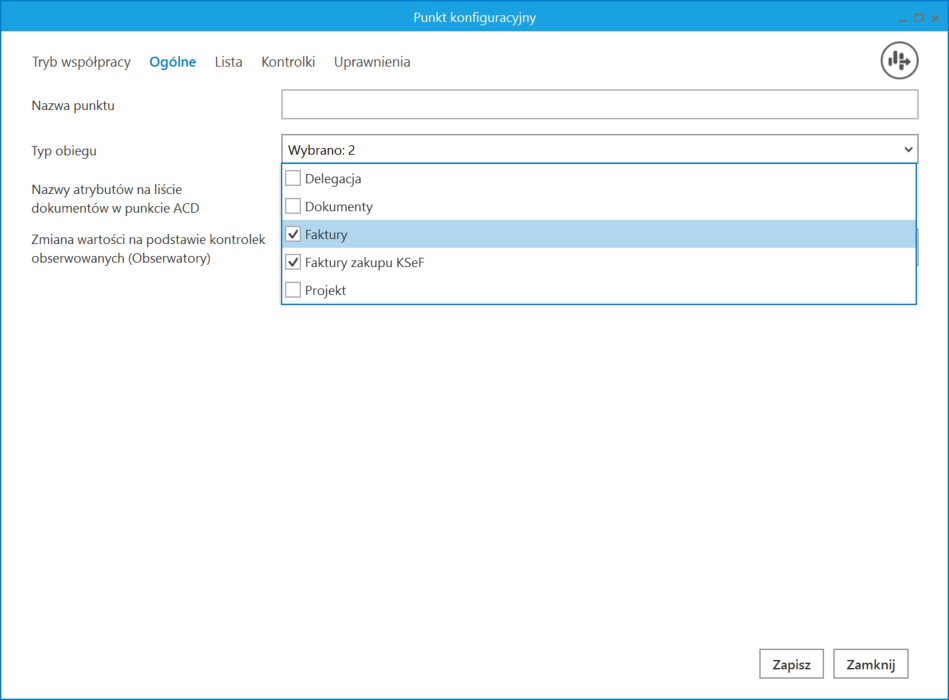Select the Uprawnienia tab

pos(372,62)
